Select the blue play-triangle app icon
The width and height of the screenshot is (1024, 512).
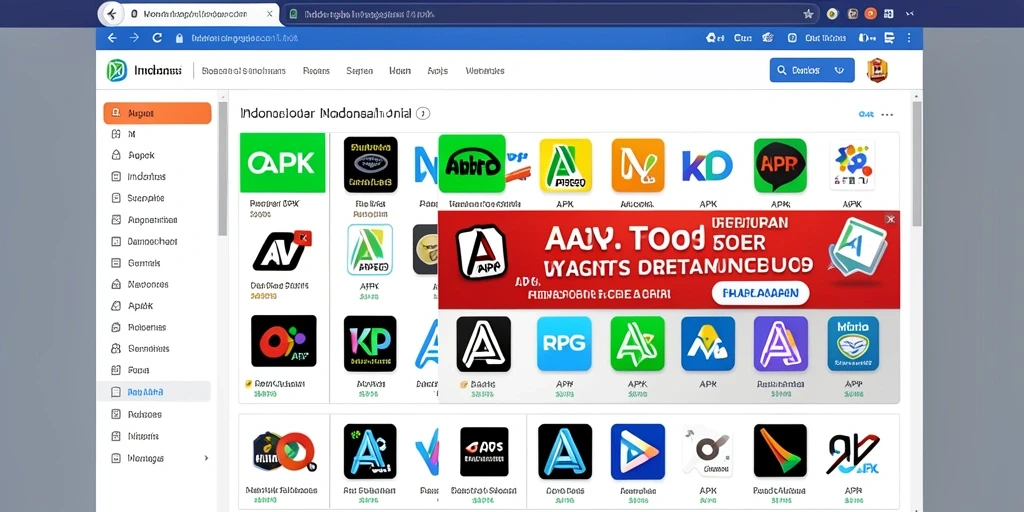(638, 451)
